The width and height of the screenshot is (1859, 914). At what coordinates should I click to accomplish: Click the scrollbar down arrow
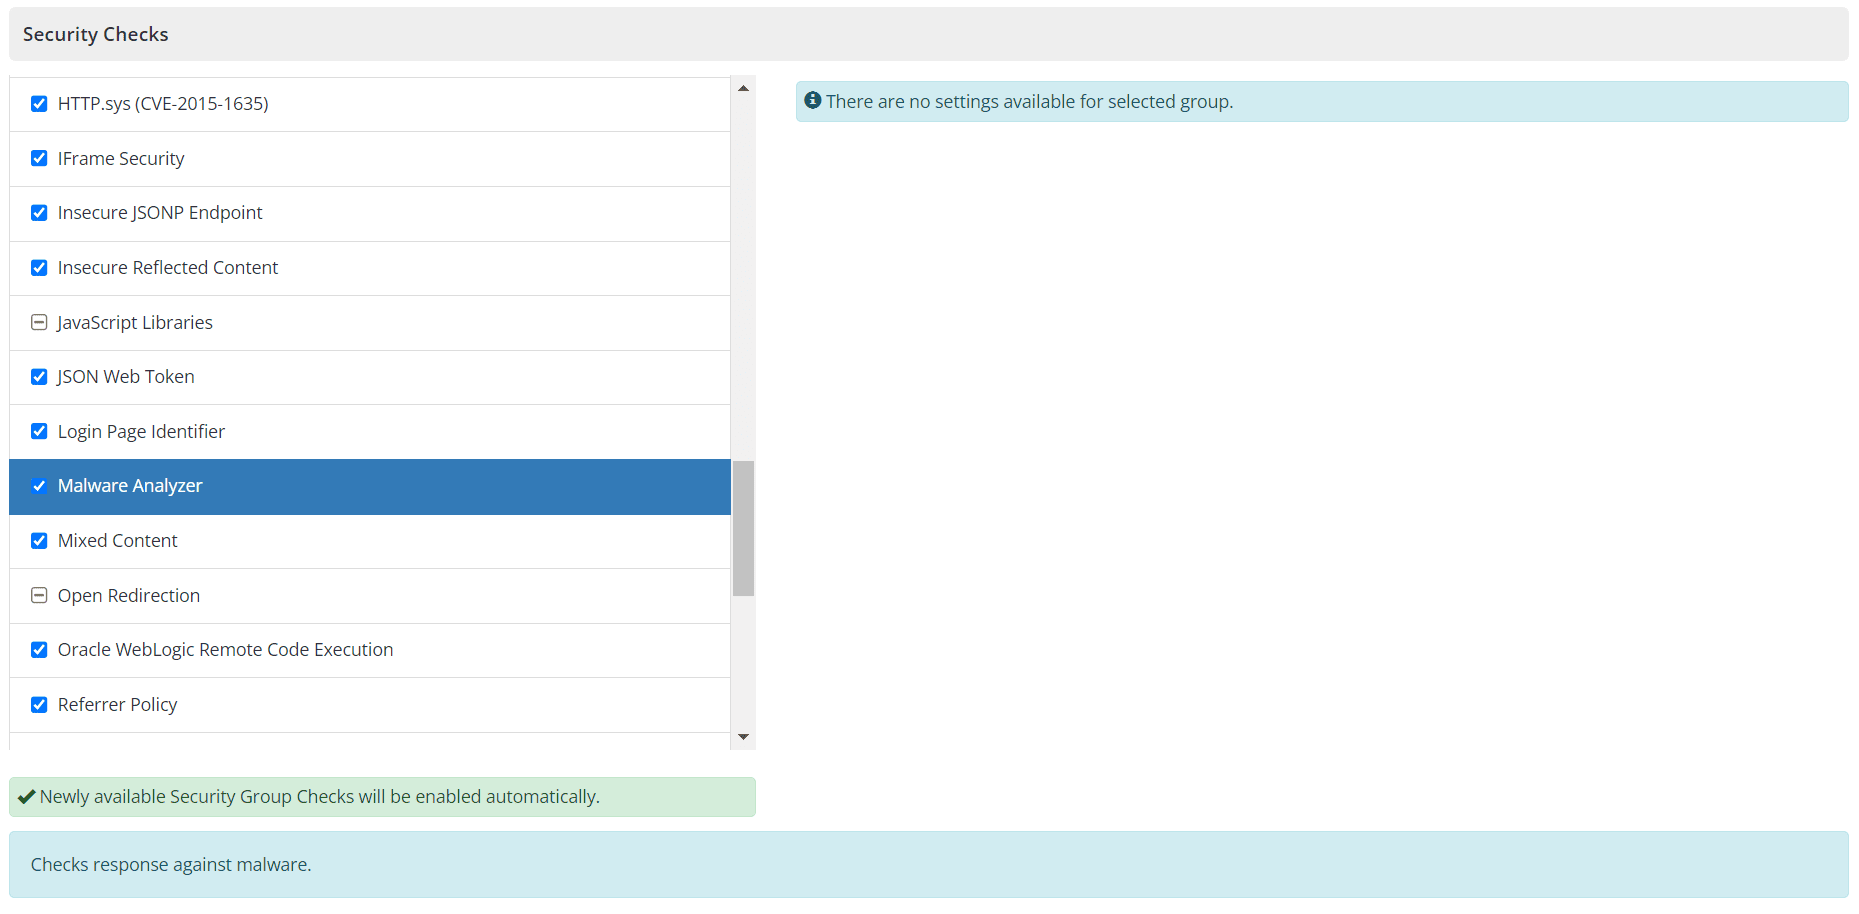(743, 736)
